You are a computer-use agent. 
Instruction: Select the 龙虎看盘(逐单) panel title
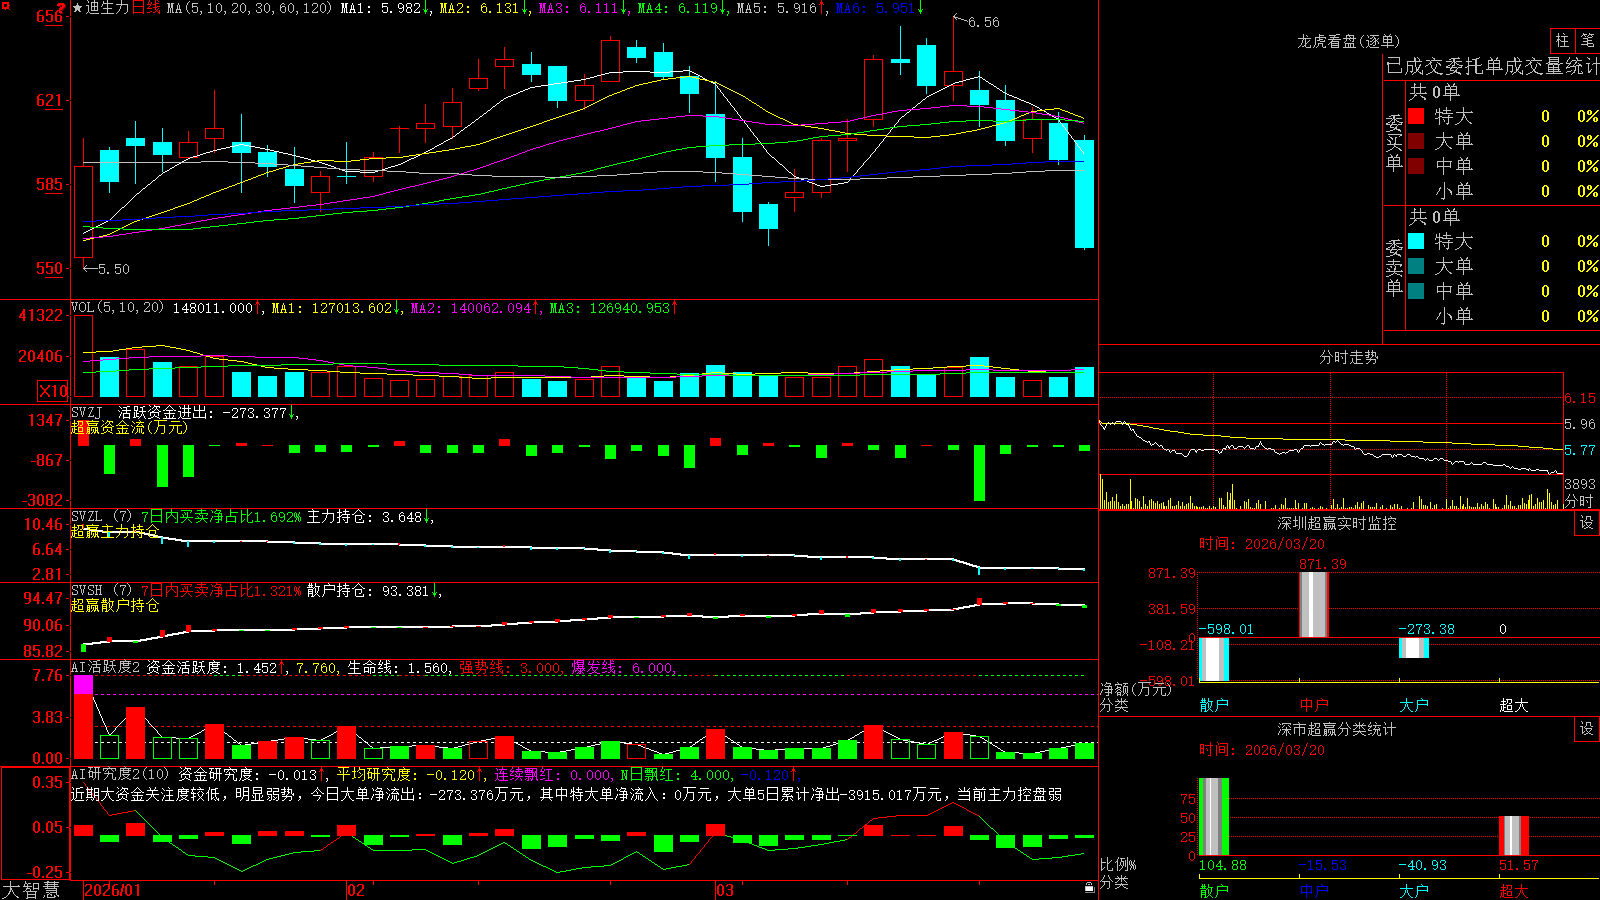tap(1348, 41)
